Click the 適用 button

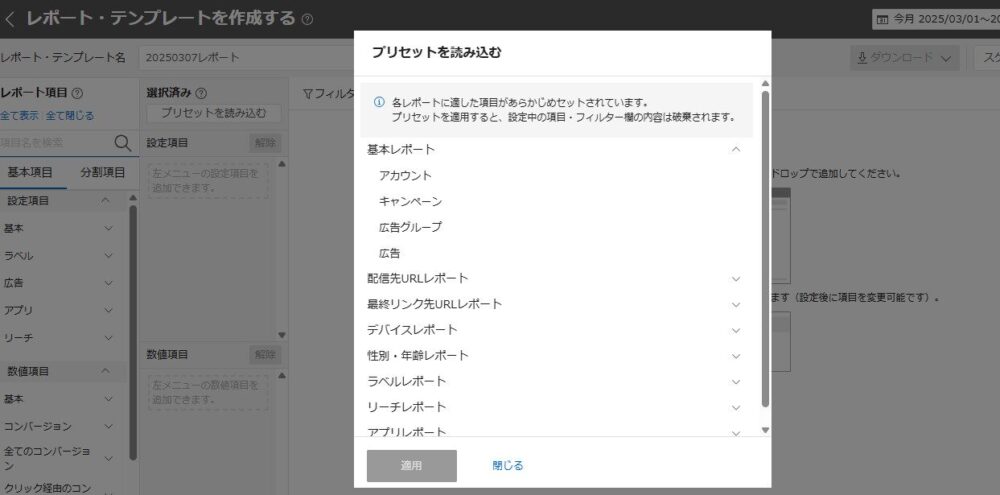411,466
